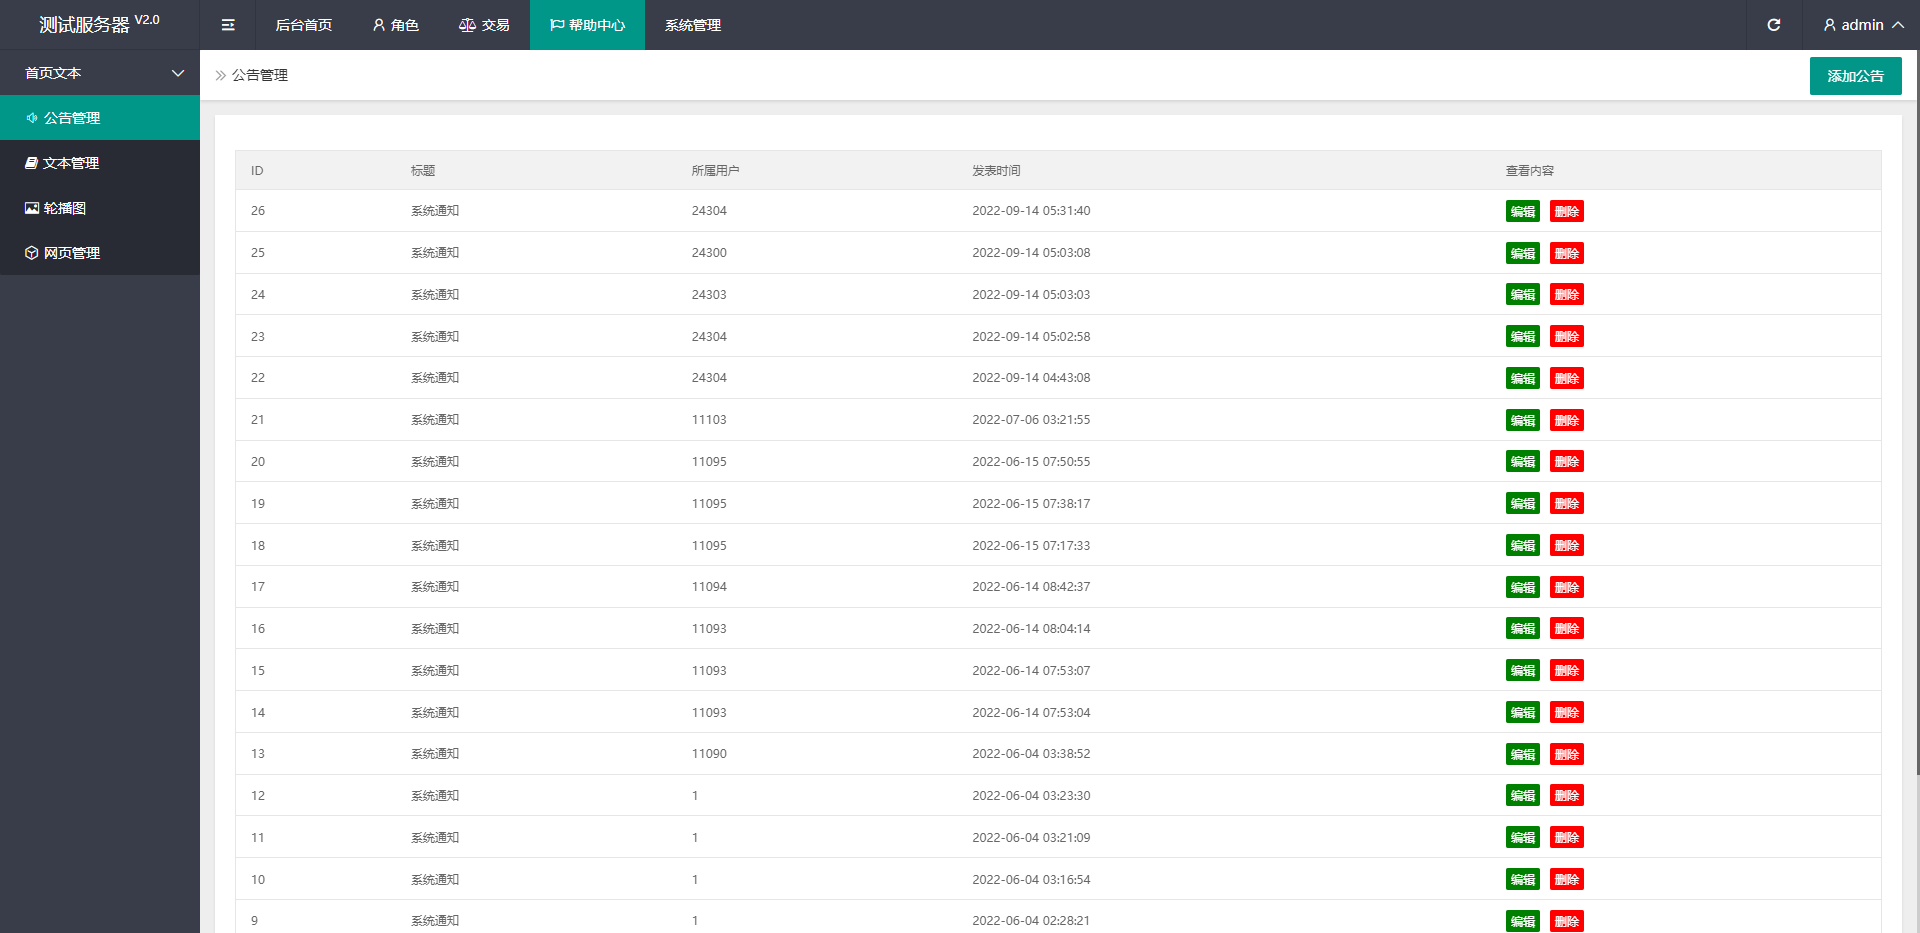Edit announcement with ID 13
Image resolution: width=1920 pixels, height=933 pixels.
click(1522, 754)
